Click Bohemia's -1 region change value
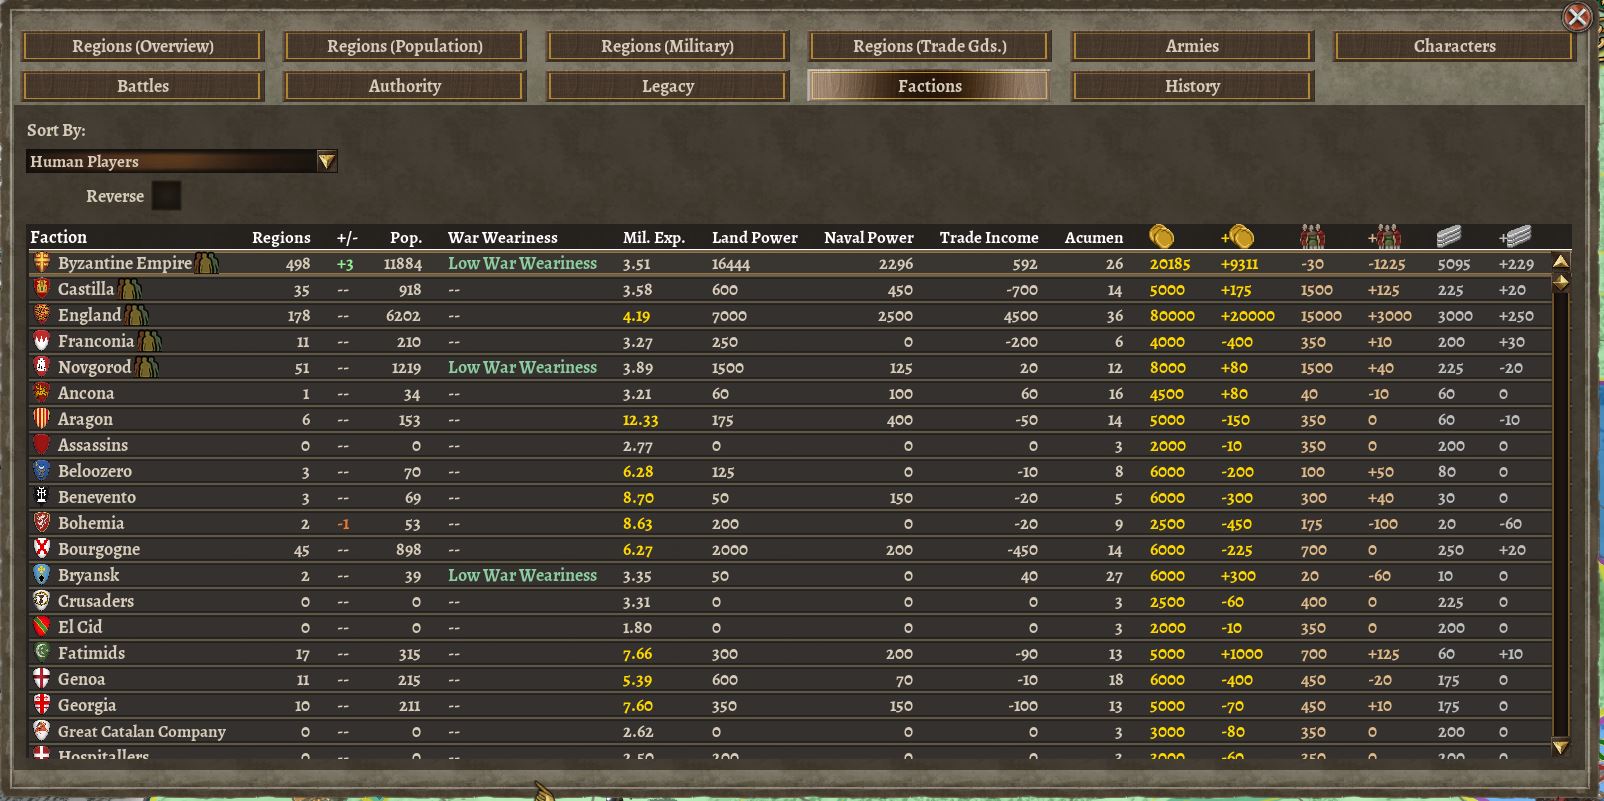This screenshot has height=801, width=1604. coord(343,524)
